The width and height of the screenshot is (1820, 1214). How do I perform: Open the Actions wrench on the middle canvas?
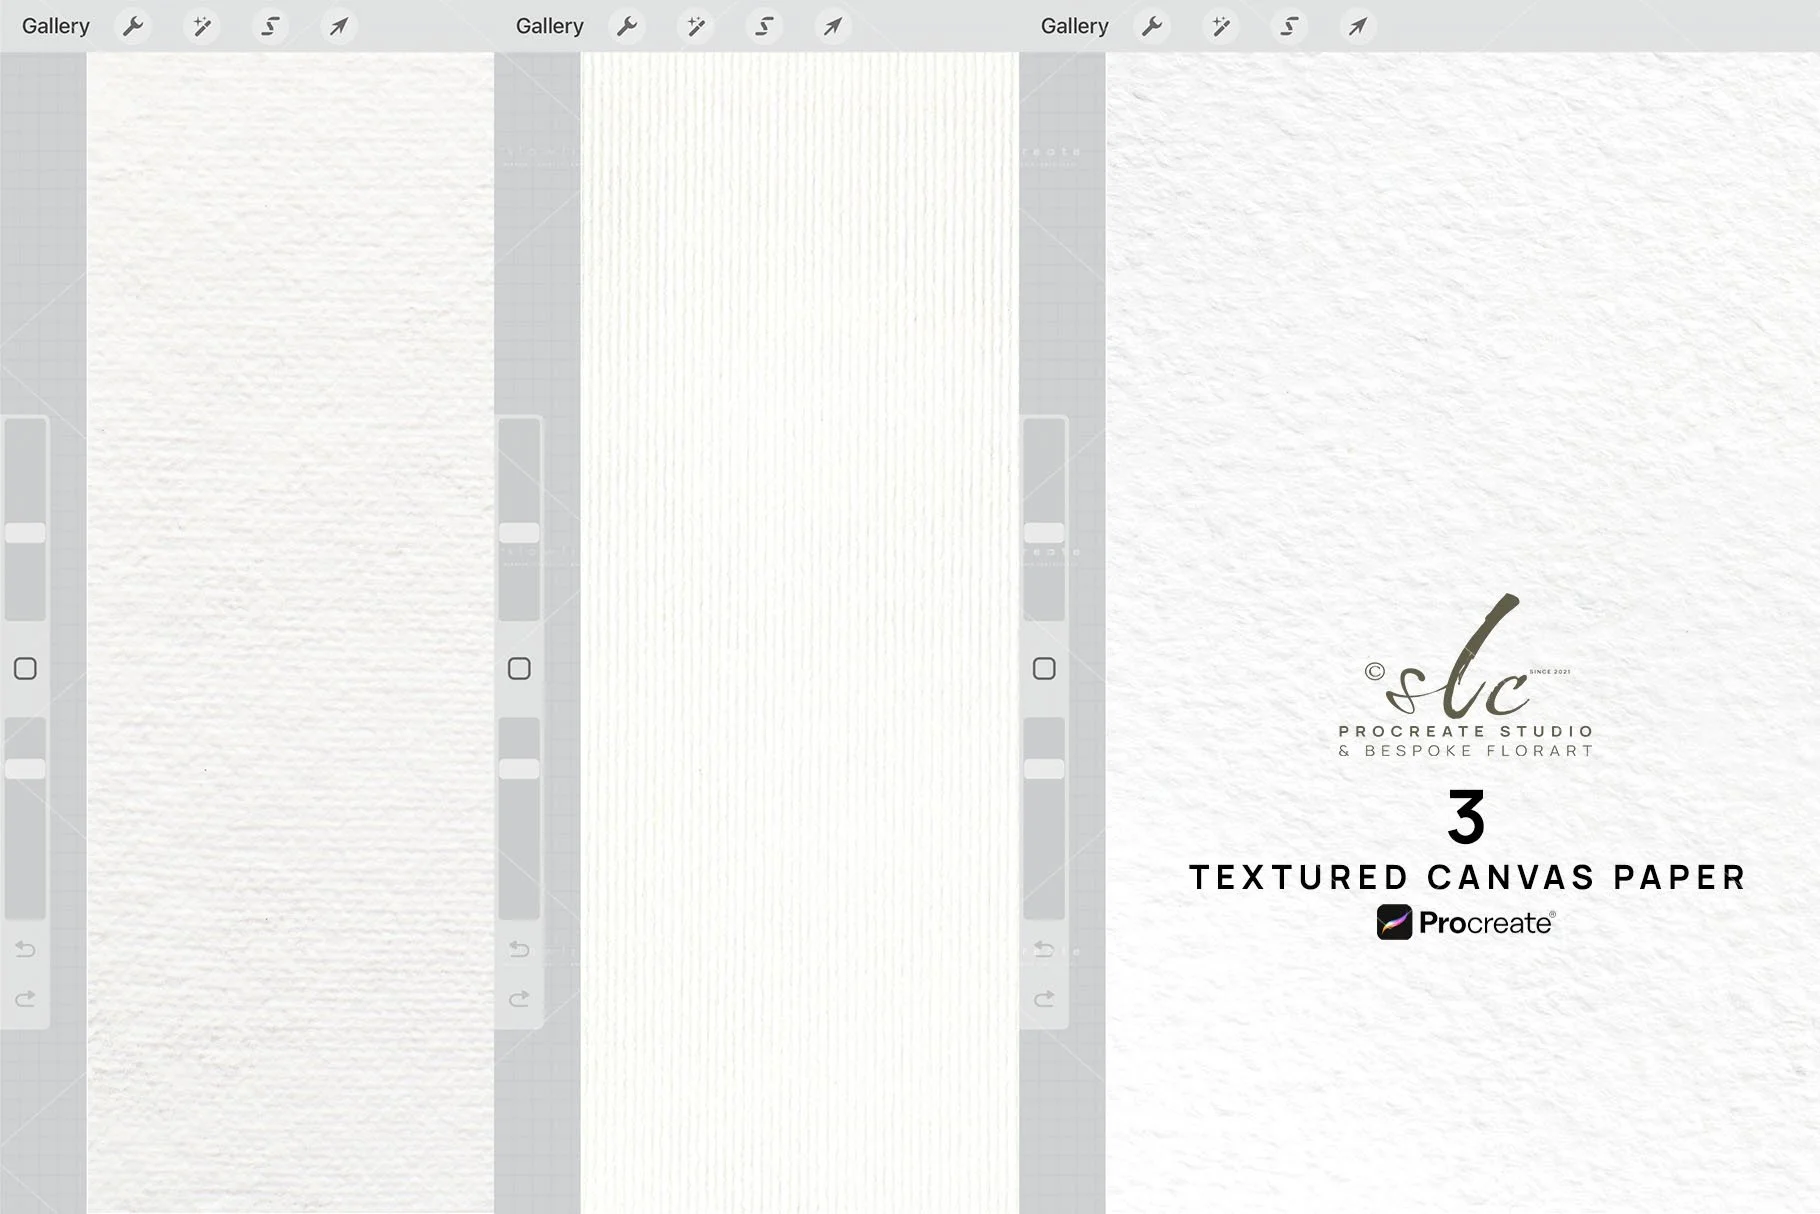pos(628,26)
